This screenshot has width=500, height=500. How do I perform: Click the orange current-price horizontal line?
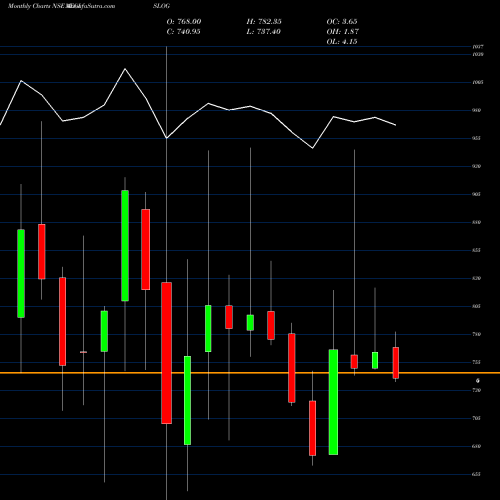click(250, 373)
